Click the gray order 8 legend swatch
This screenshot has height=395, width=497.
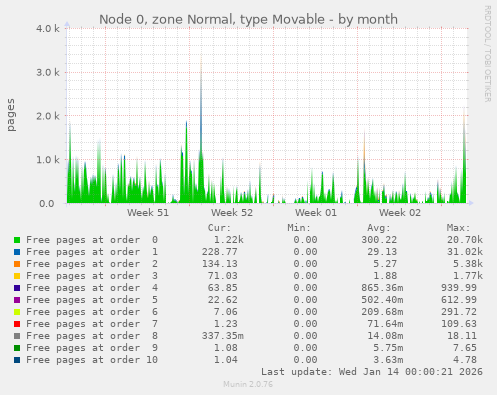pyautogui.click(x=17, y=336)
